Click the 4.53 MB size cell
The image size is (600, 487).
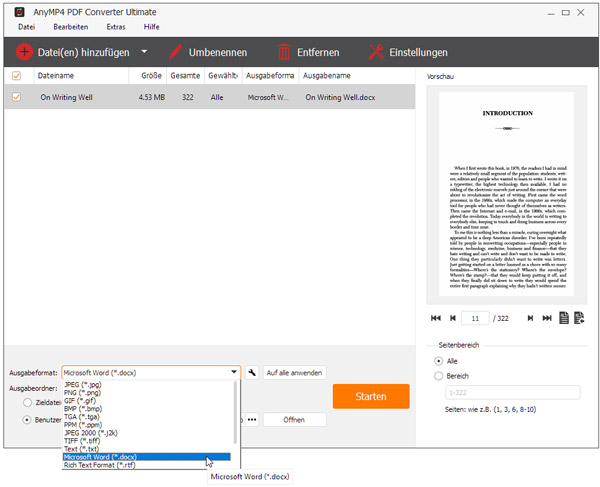point(152,97)
